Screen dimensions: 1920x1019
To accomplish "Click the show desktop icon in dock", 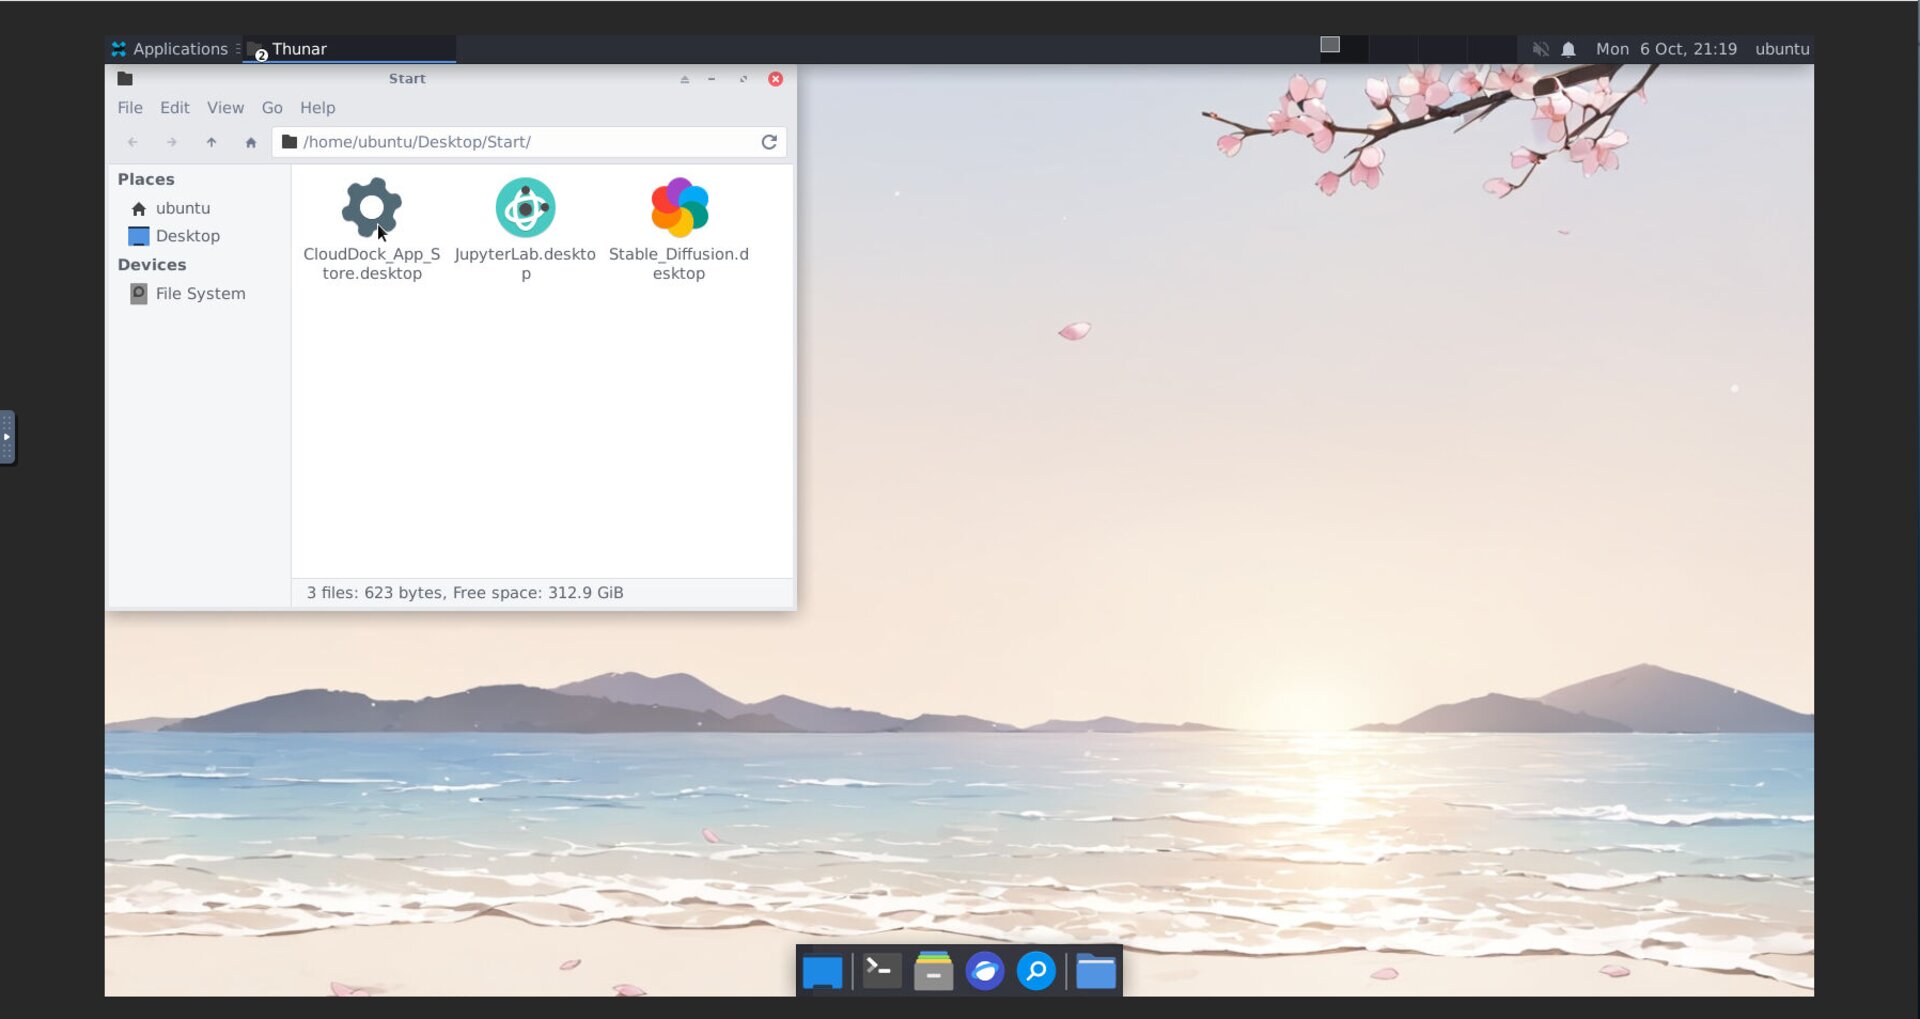I will (822, 971).
